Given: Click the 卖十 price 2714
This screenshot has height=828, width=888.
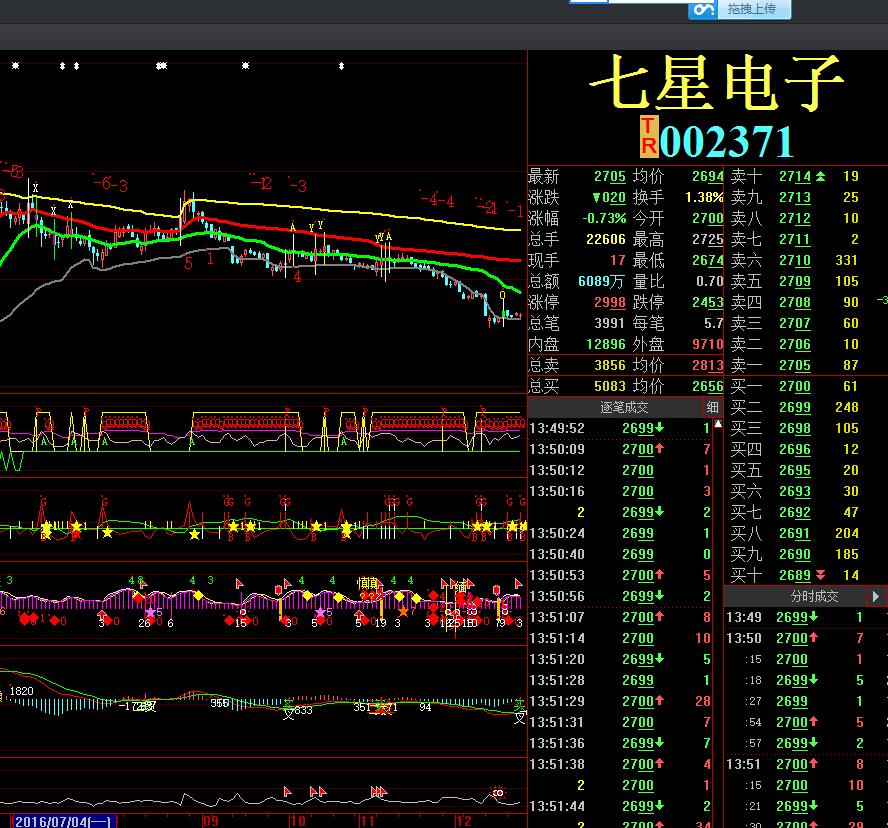Looking at the screenshot, I should (795, 177).
